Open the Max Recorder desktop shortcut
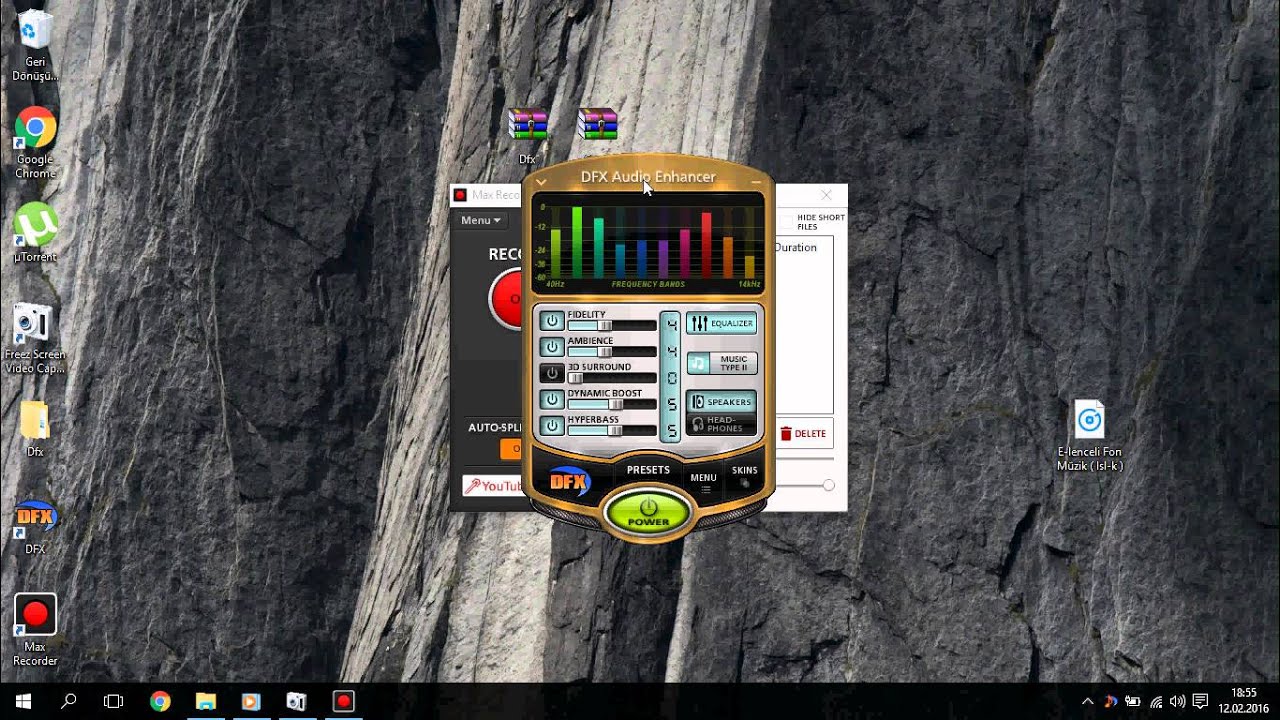The image size is (1280, 720). [x=35, y=630]
